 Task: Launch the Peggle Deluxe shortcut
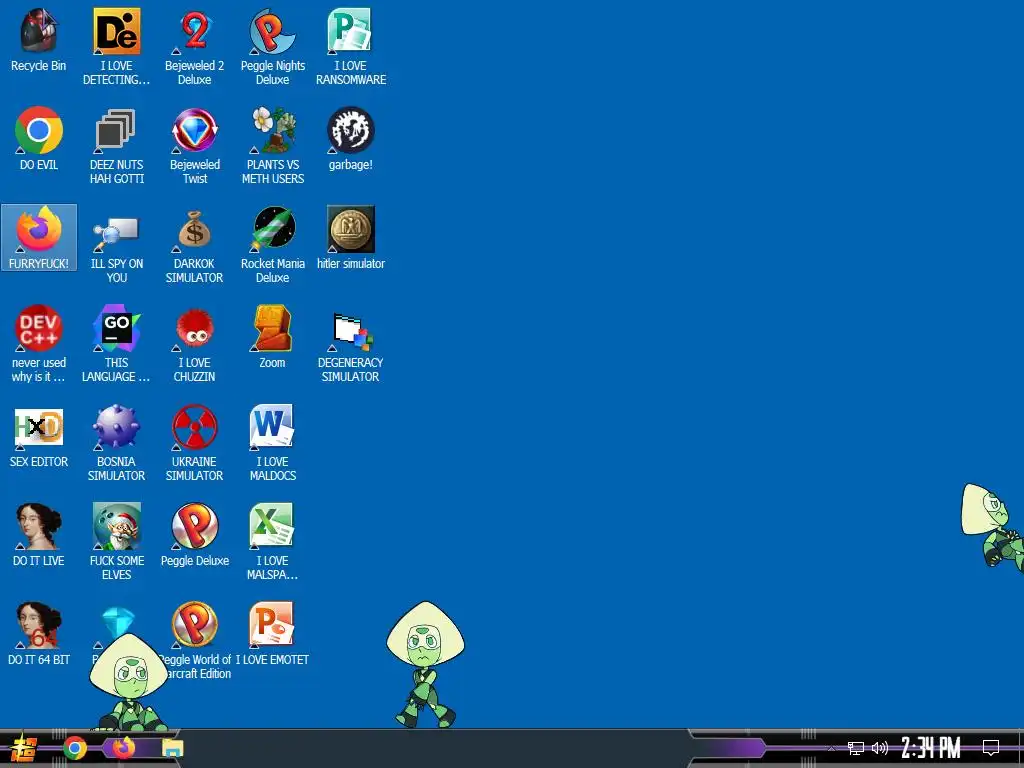[195, 535]
